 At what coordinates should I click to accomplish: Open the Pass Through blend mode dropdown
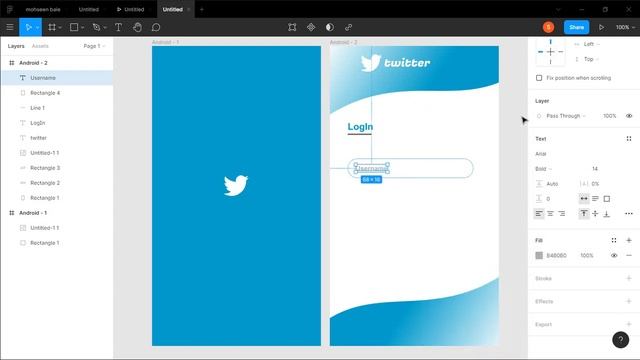tap(566, 116)
